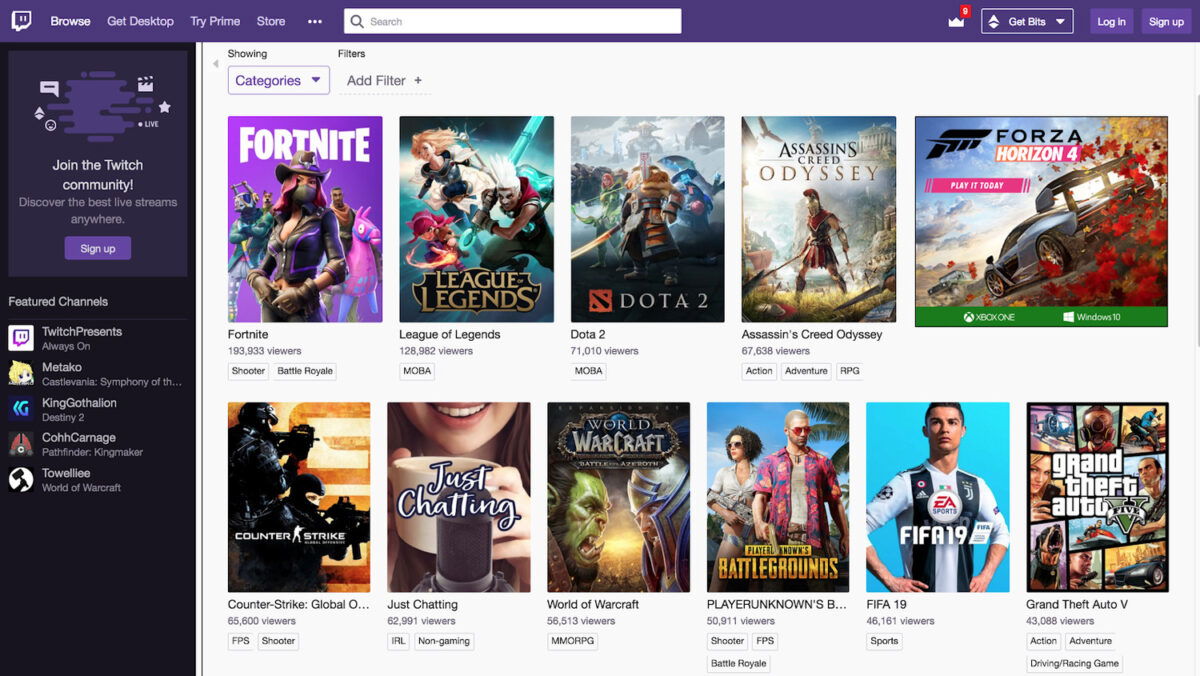Screen dimensions: 1200x676
Task: Toggle the Battle Royale tag under PLAYERUNKNOWN'S BATTLEGROUNDS
Action: 738,663
